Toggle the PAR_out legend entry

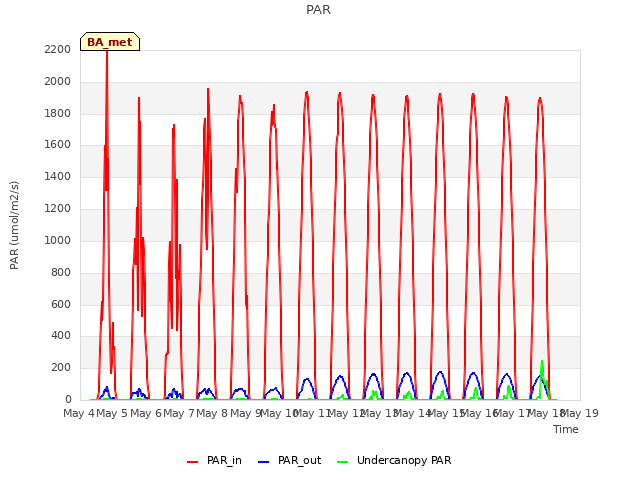[290, 460]
